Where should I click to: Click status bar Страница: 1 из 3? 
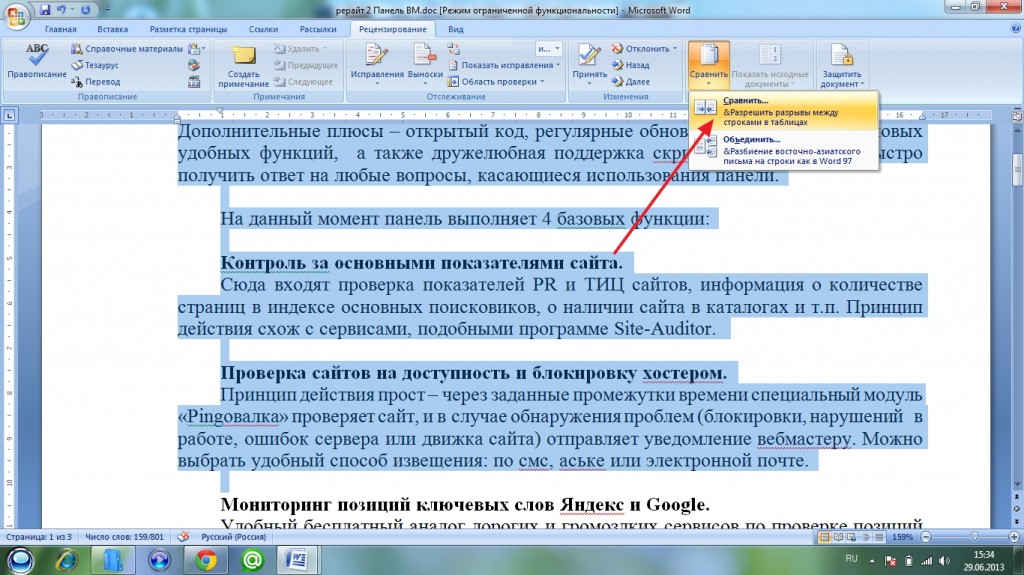[39, 537]
